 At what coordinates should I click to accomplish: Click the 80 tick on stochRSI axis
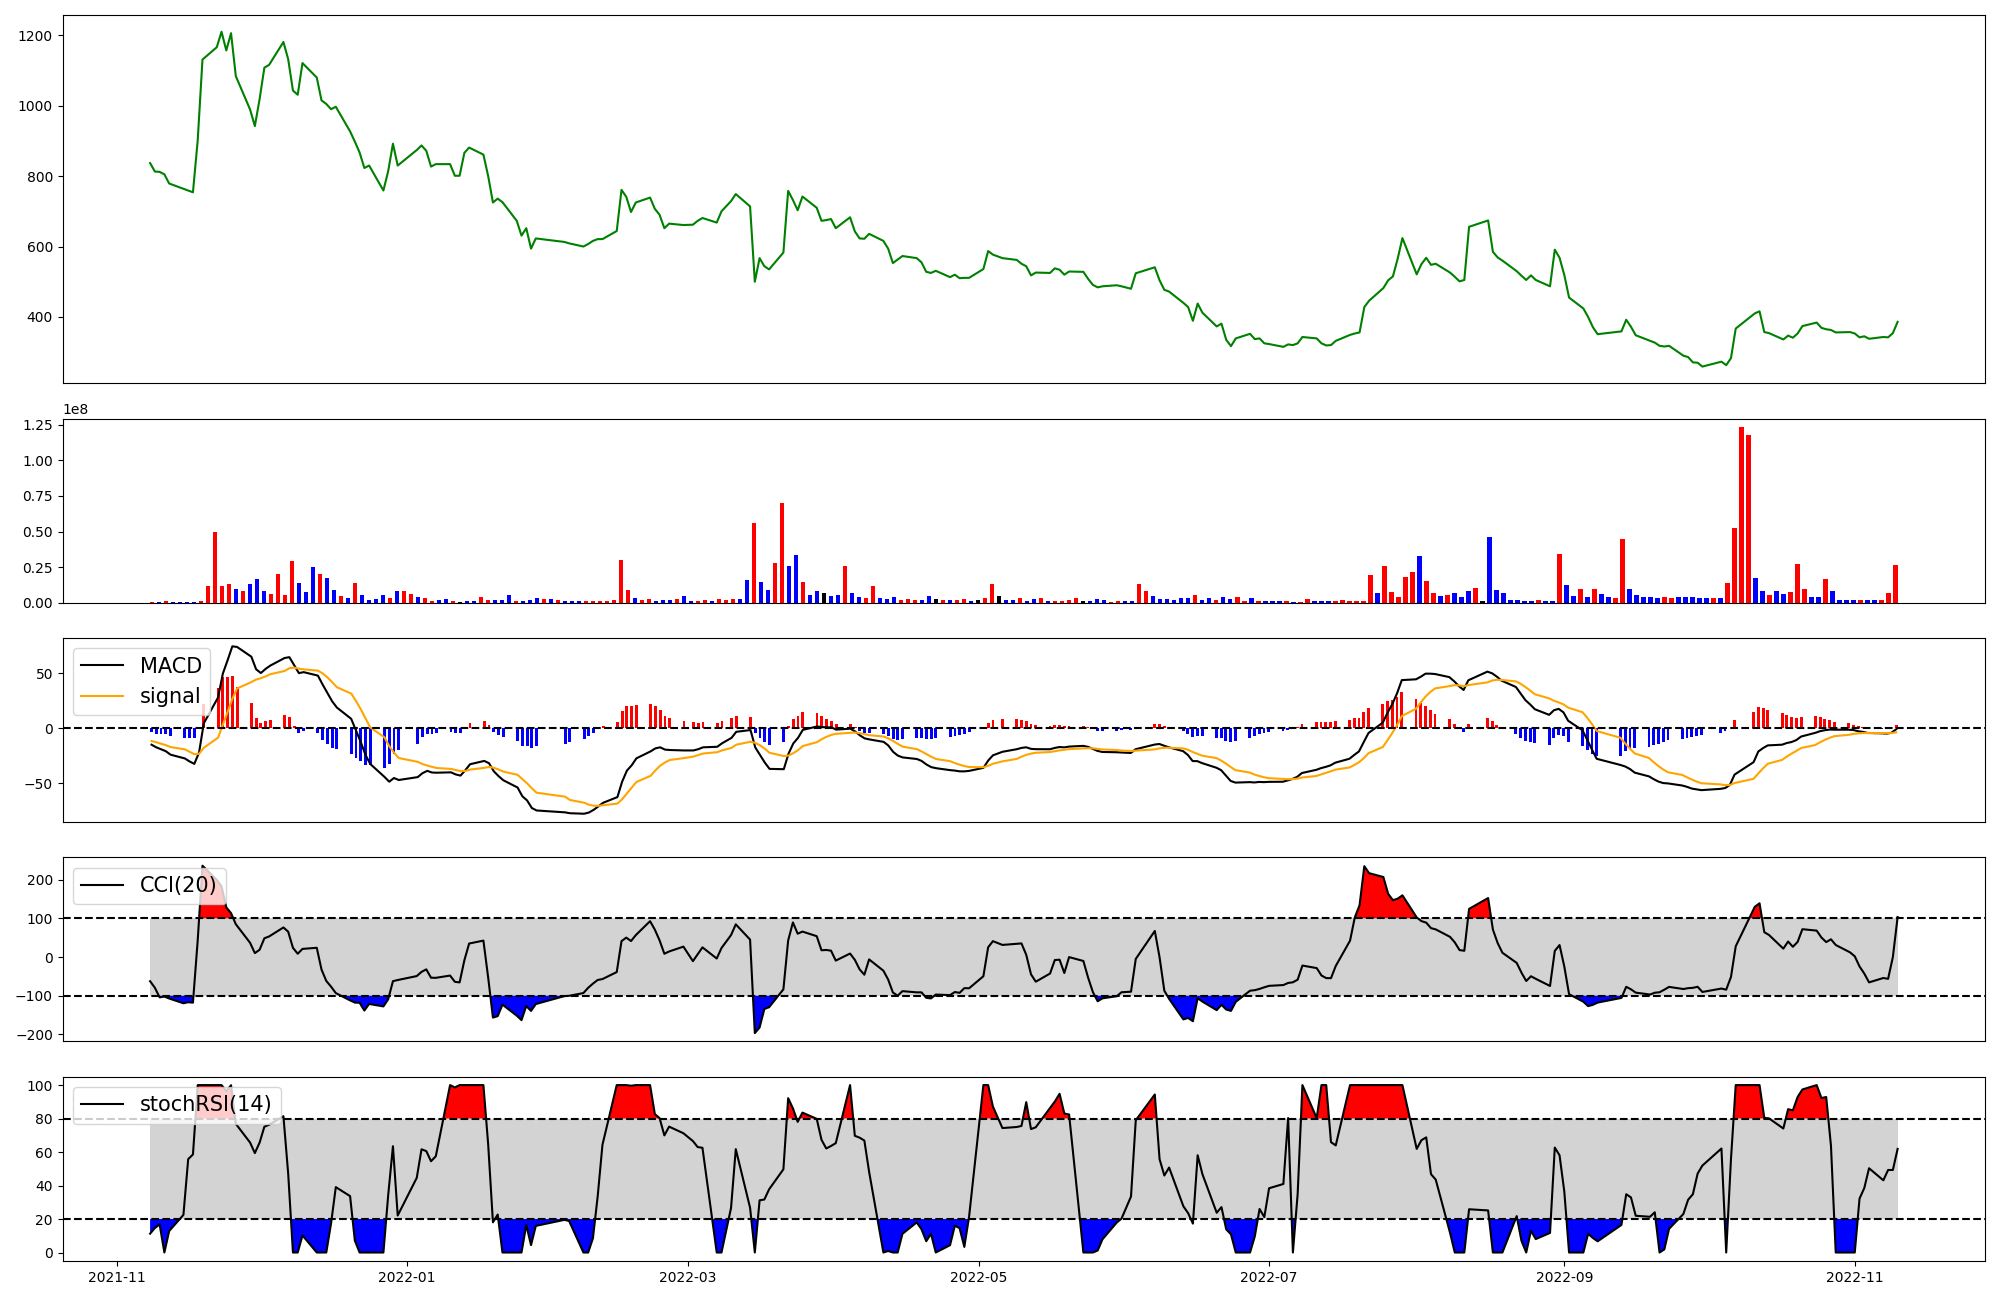[x=42, y=1120]
